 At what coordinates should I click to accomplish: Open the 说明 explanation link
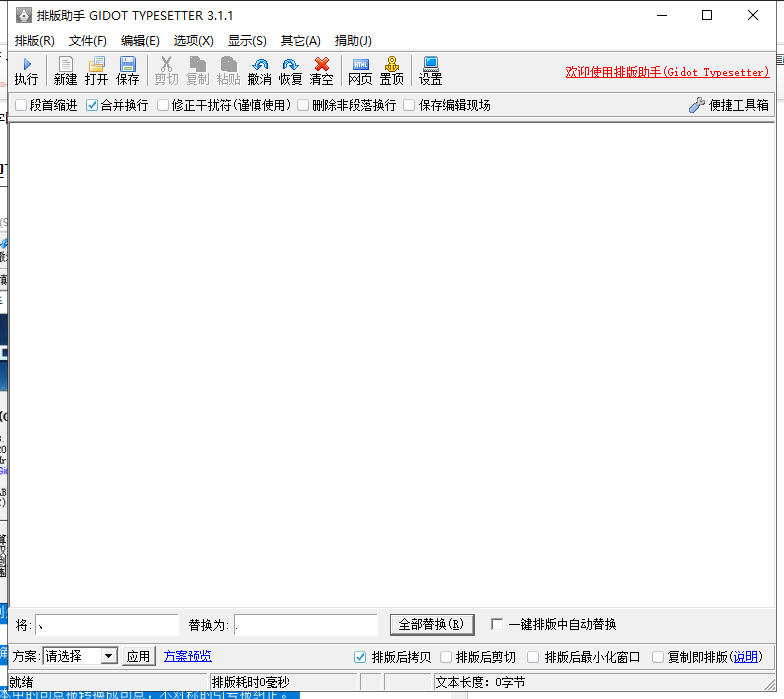tap(746, 657)
